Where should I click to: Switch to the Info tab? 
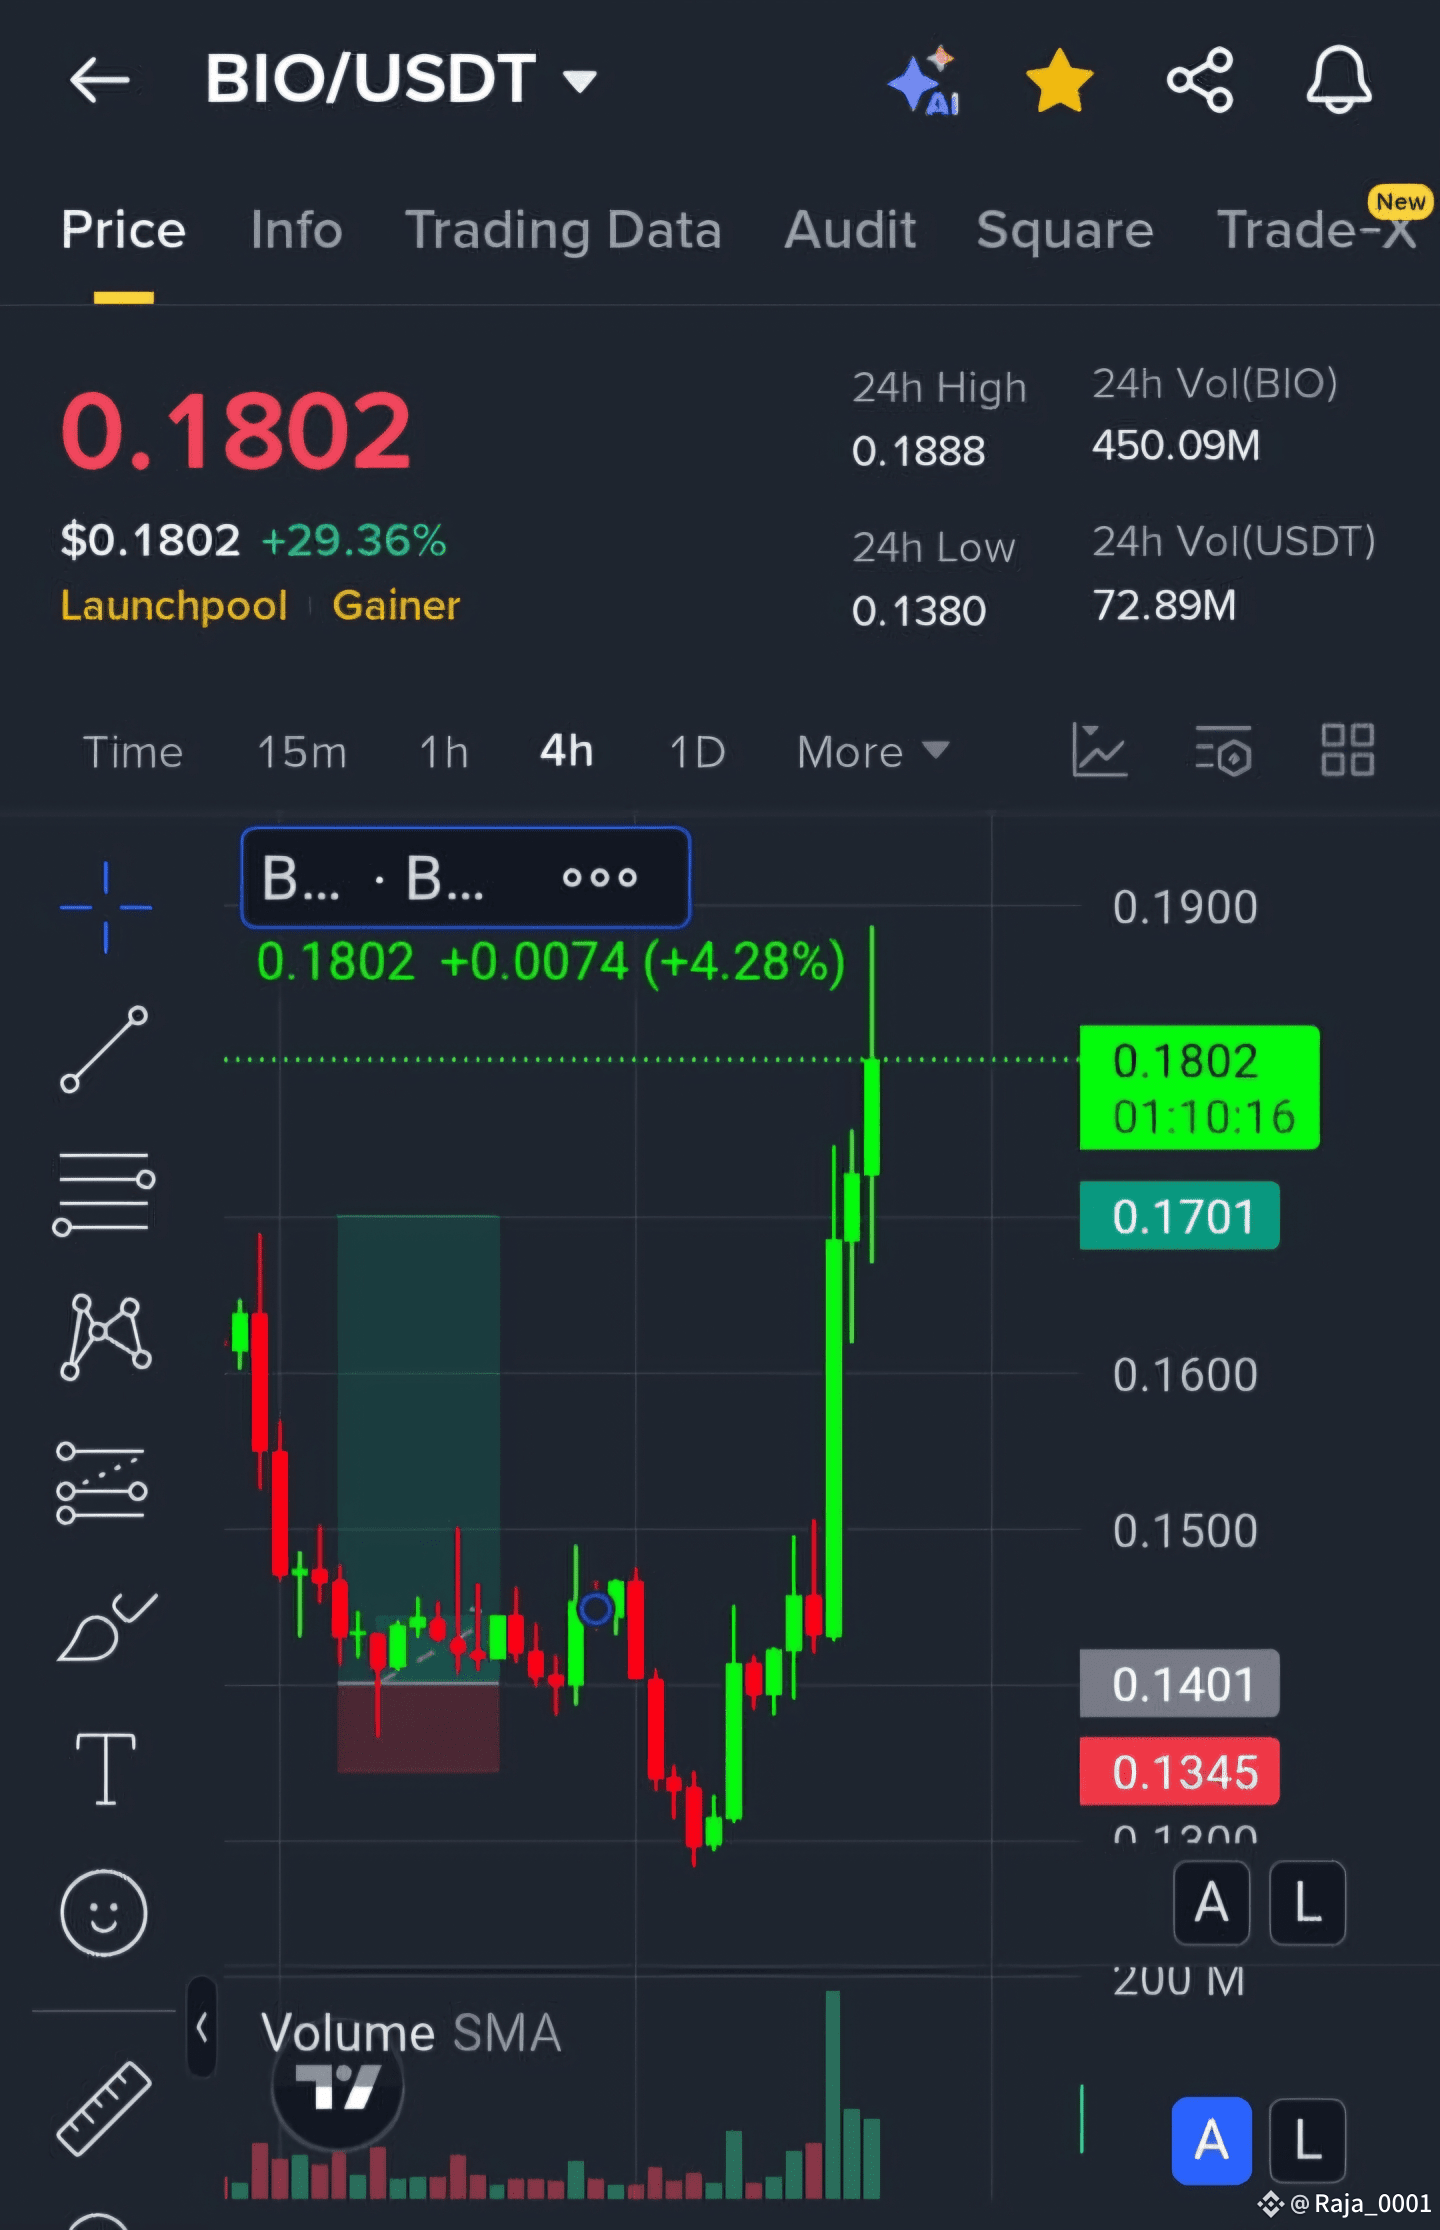pyautogui.click(x=296, y=230)
